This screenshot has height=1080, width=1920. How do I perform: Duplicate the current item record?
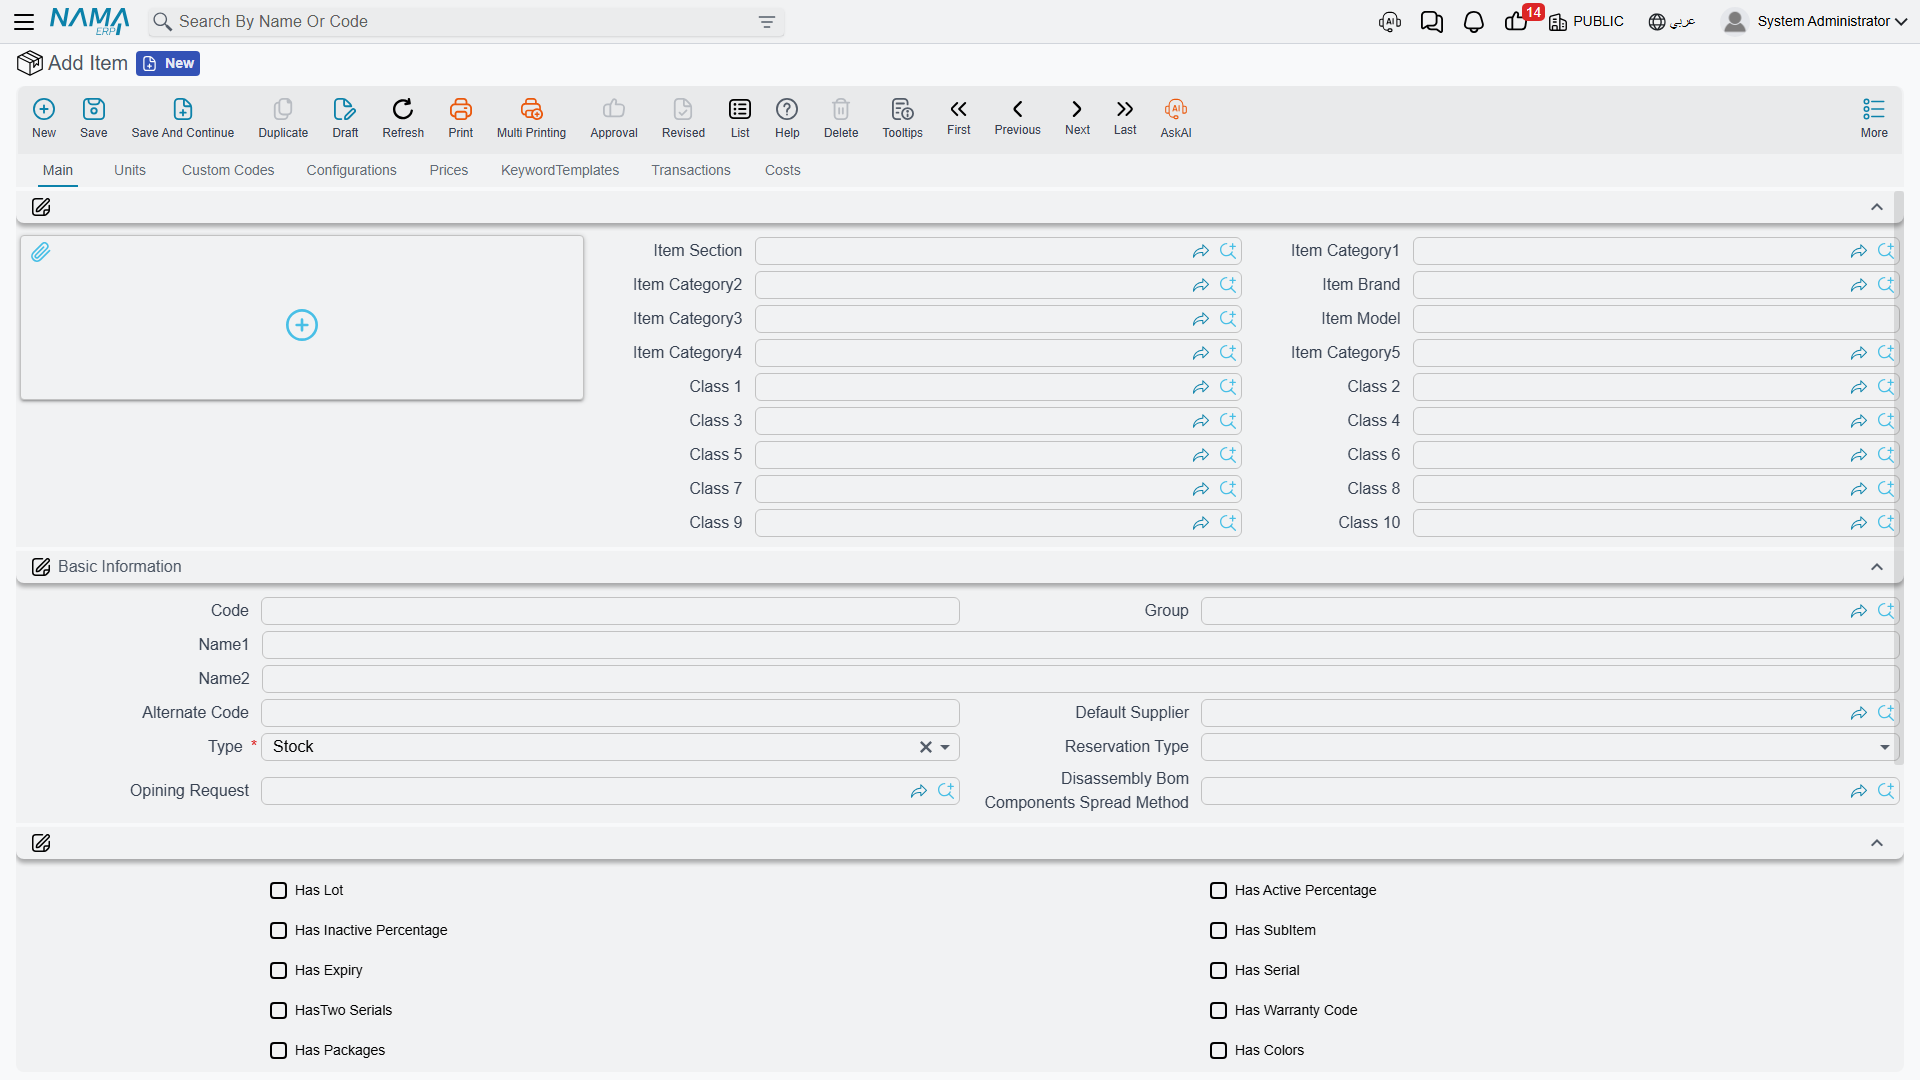(x=283, y=118)
